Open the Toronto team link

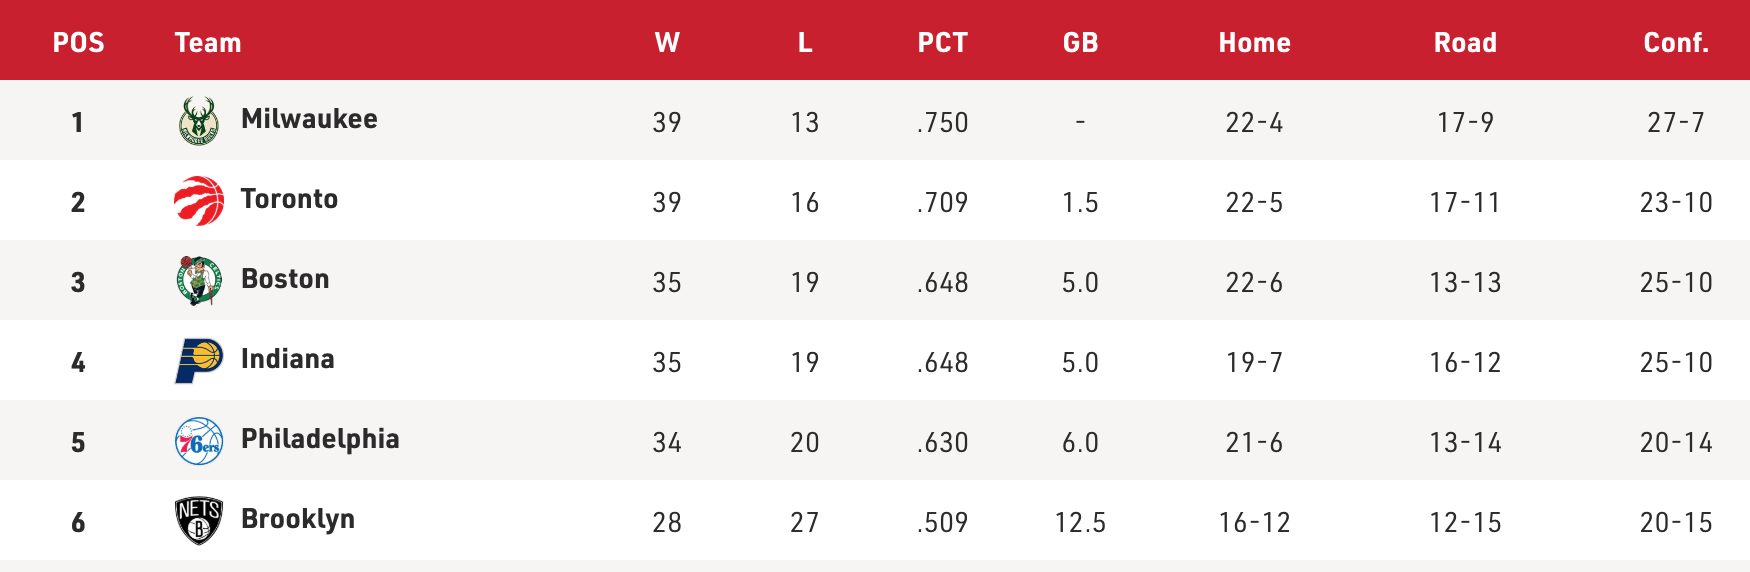(289, 199)
